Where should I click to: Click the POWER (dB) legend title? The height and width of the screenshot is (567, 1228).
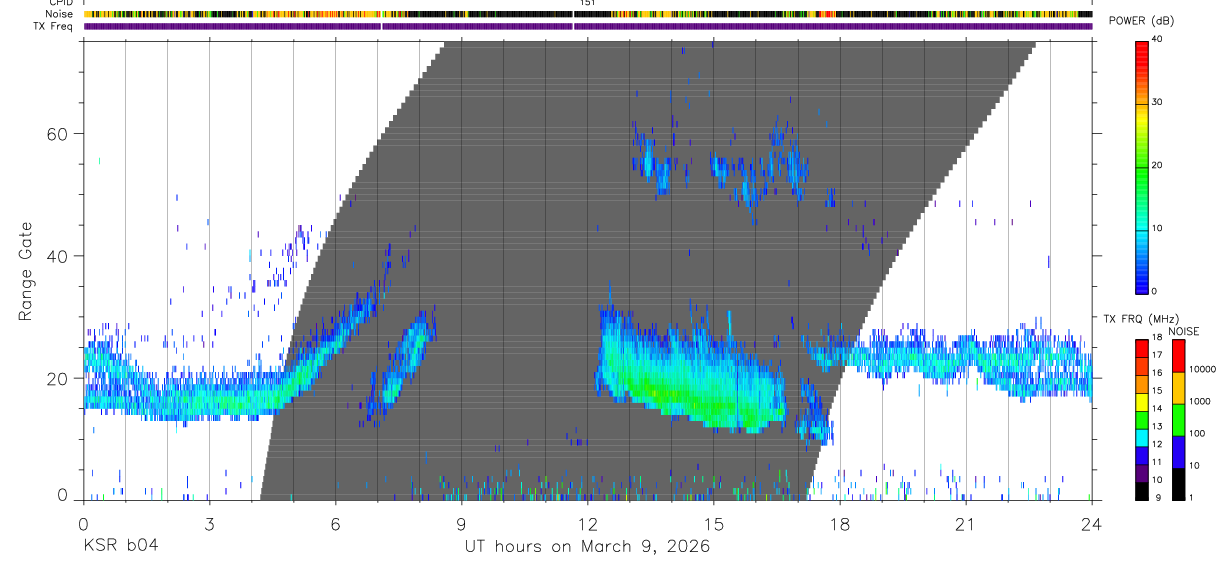point(1142,22)
